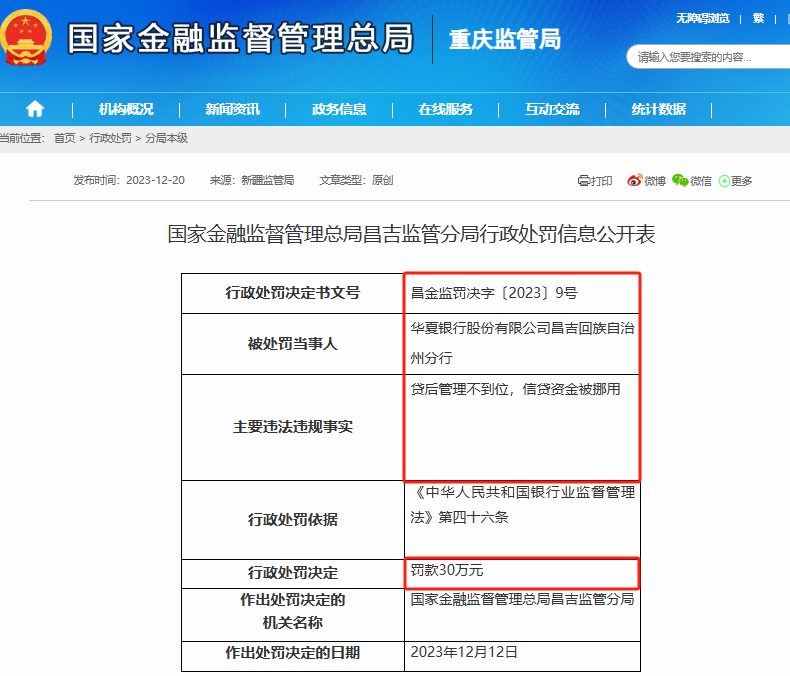Click the 无障碍浏览 link
The height and width of the screenshot is (676, 790).
coord(703,19)
